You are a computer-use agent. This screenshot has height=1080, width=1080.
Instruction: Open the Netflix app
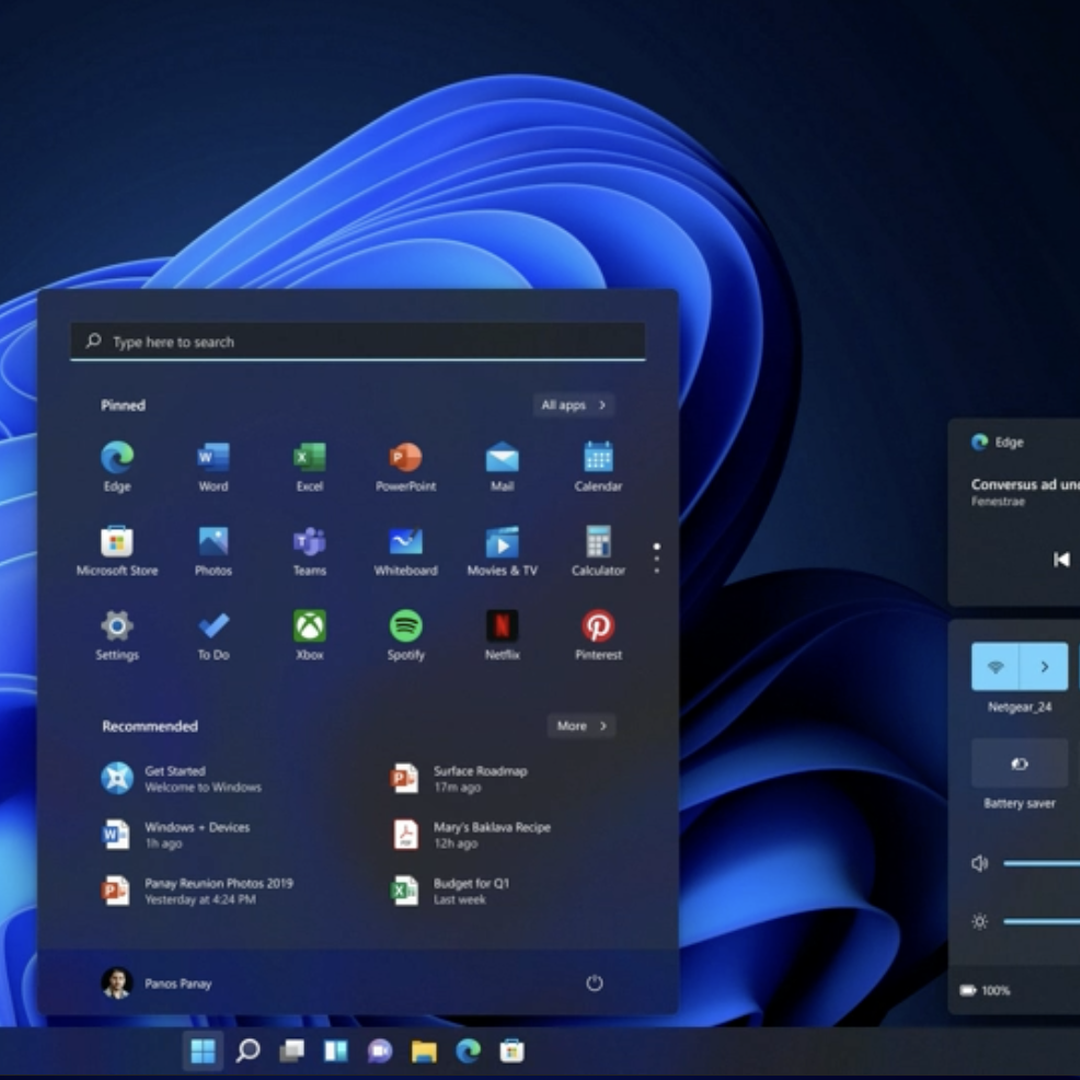point(502,635)
